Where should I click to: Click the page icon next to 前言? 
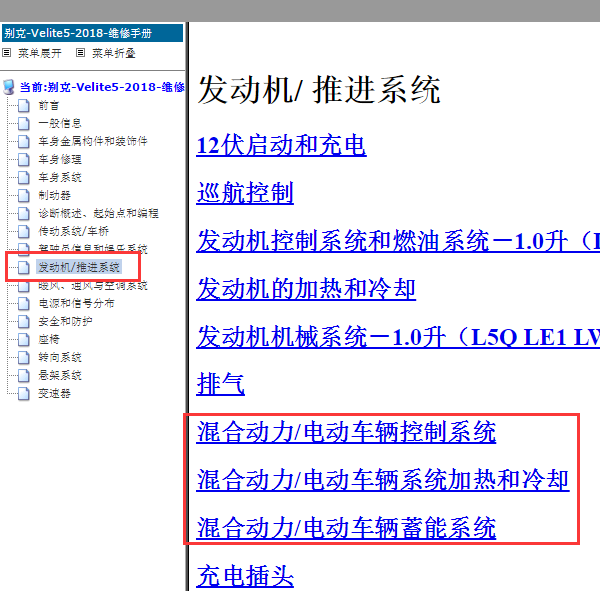click(x=24, y=105)
